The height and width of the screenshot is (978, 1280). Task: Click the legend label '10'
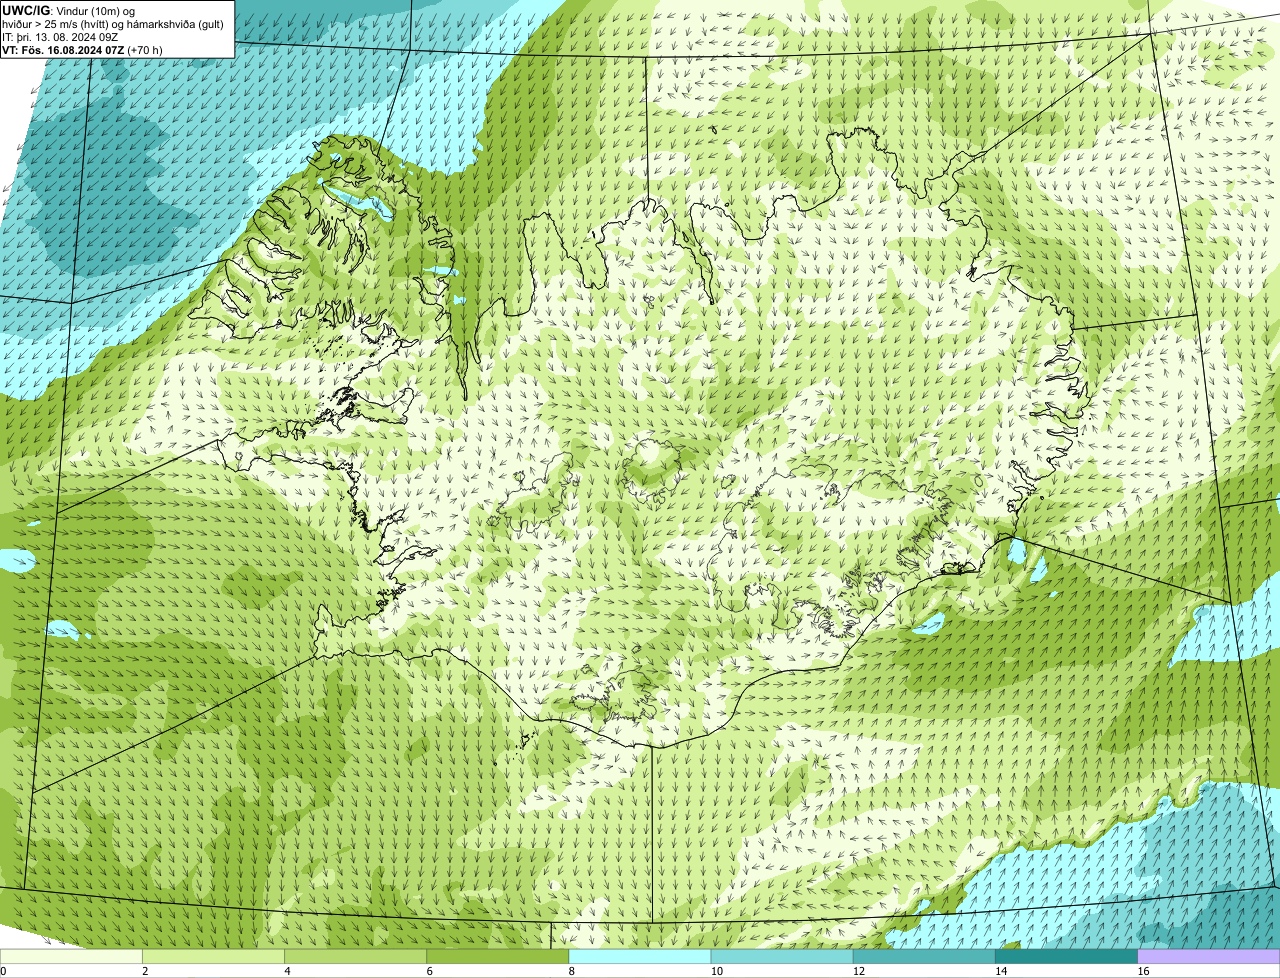716,971
